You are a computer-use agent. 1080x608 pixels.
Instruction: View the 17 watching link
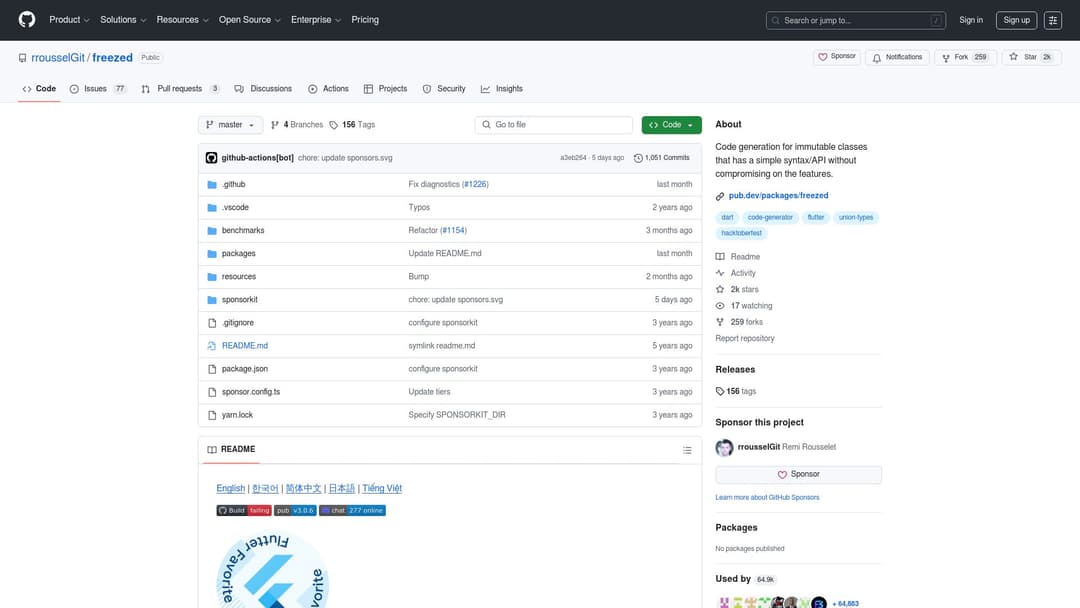751,306
